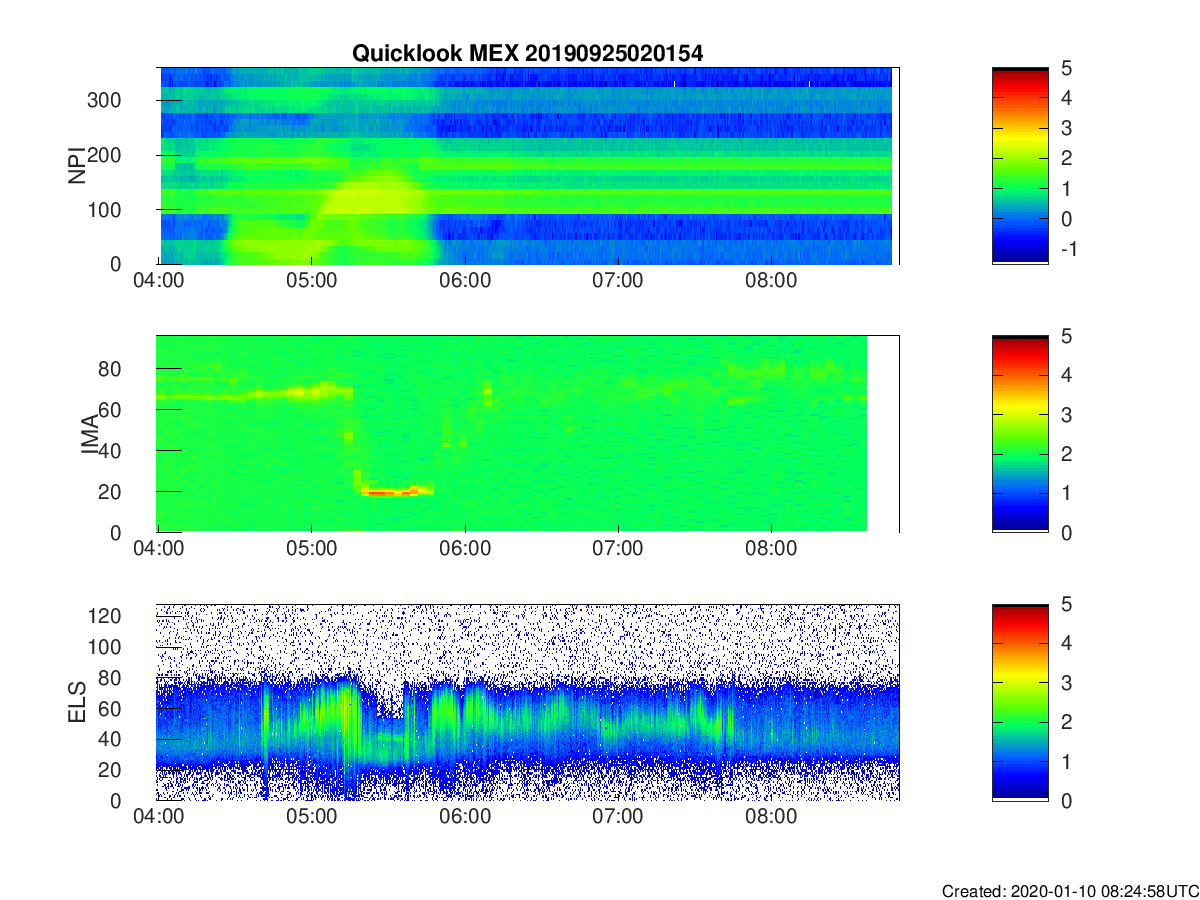Click the "0" label on ELS colorbar
The width and height of the screenshot is (1200, 900).
click(x=1066, y=801)
